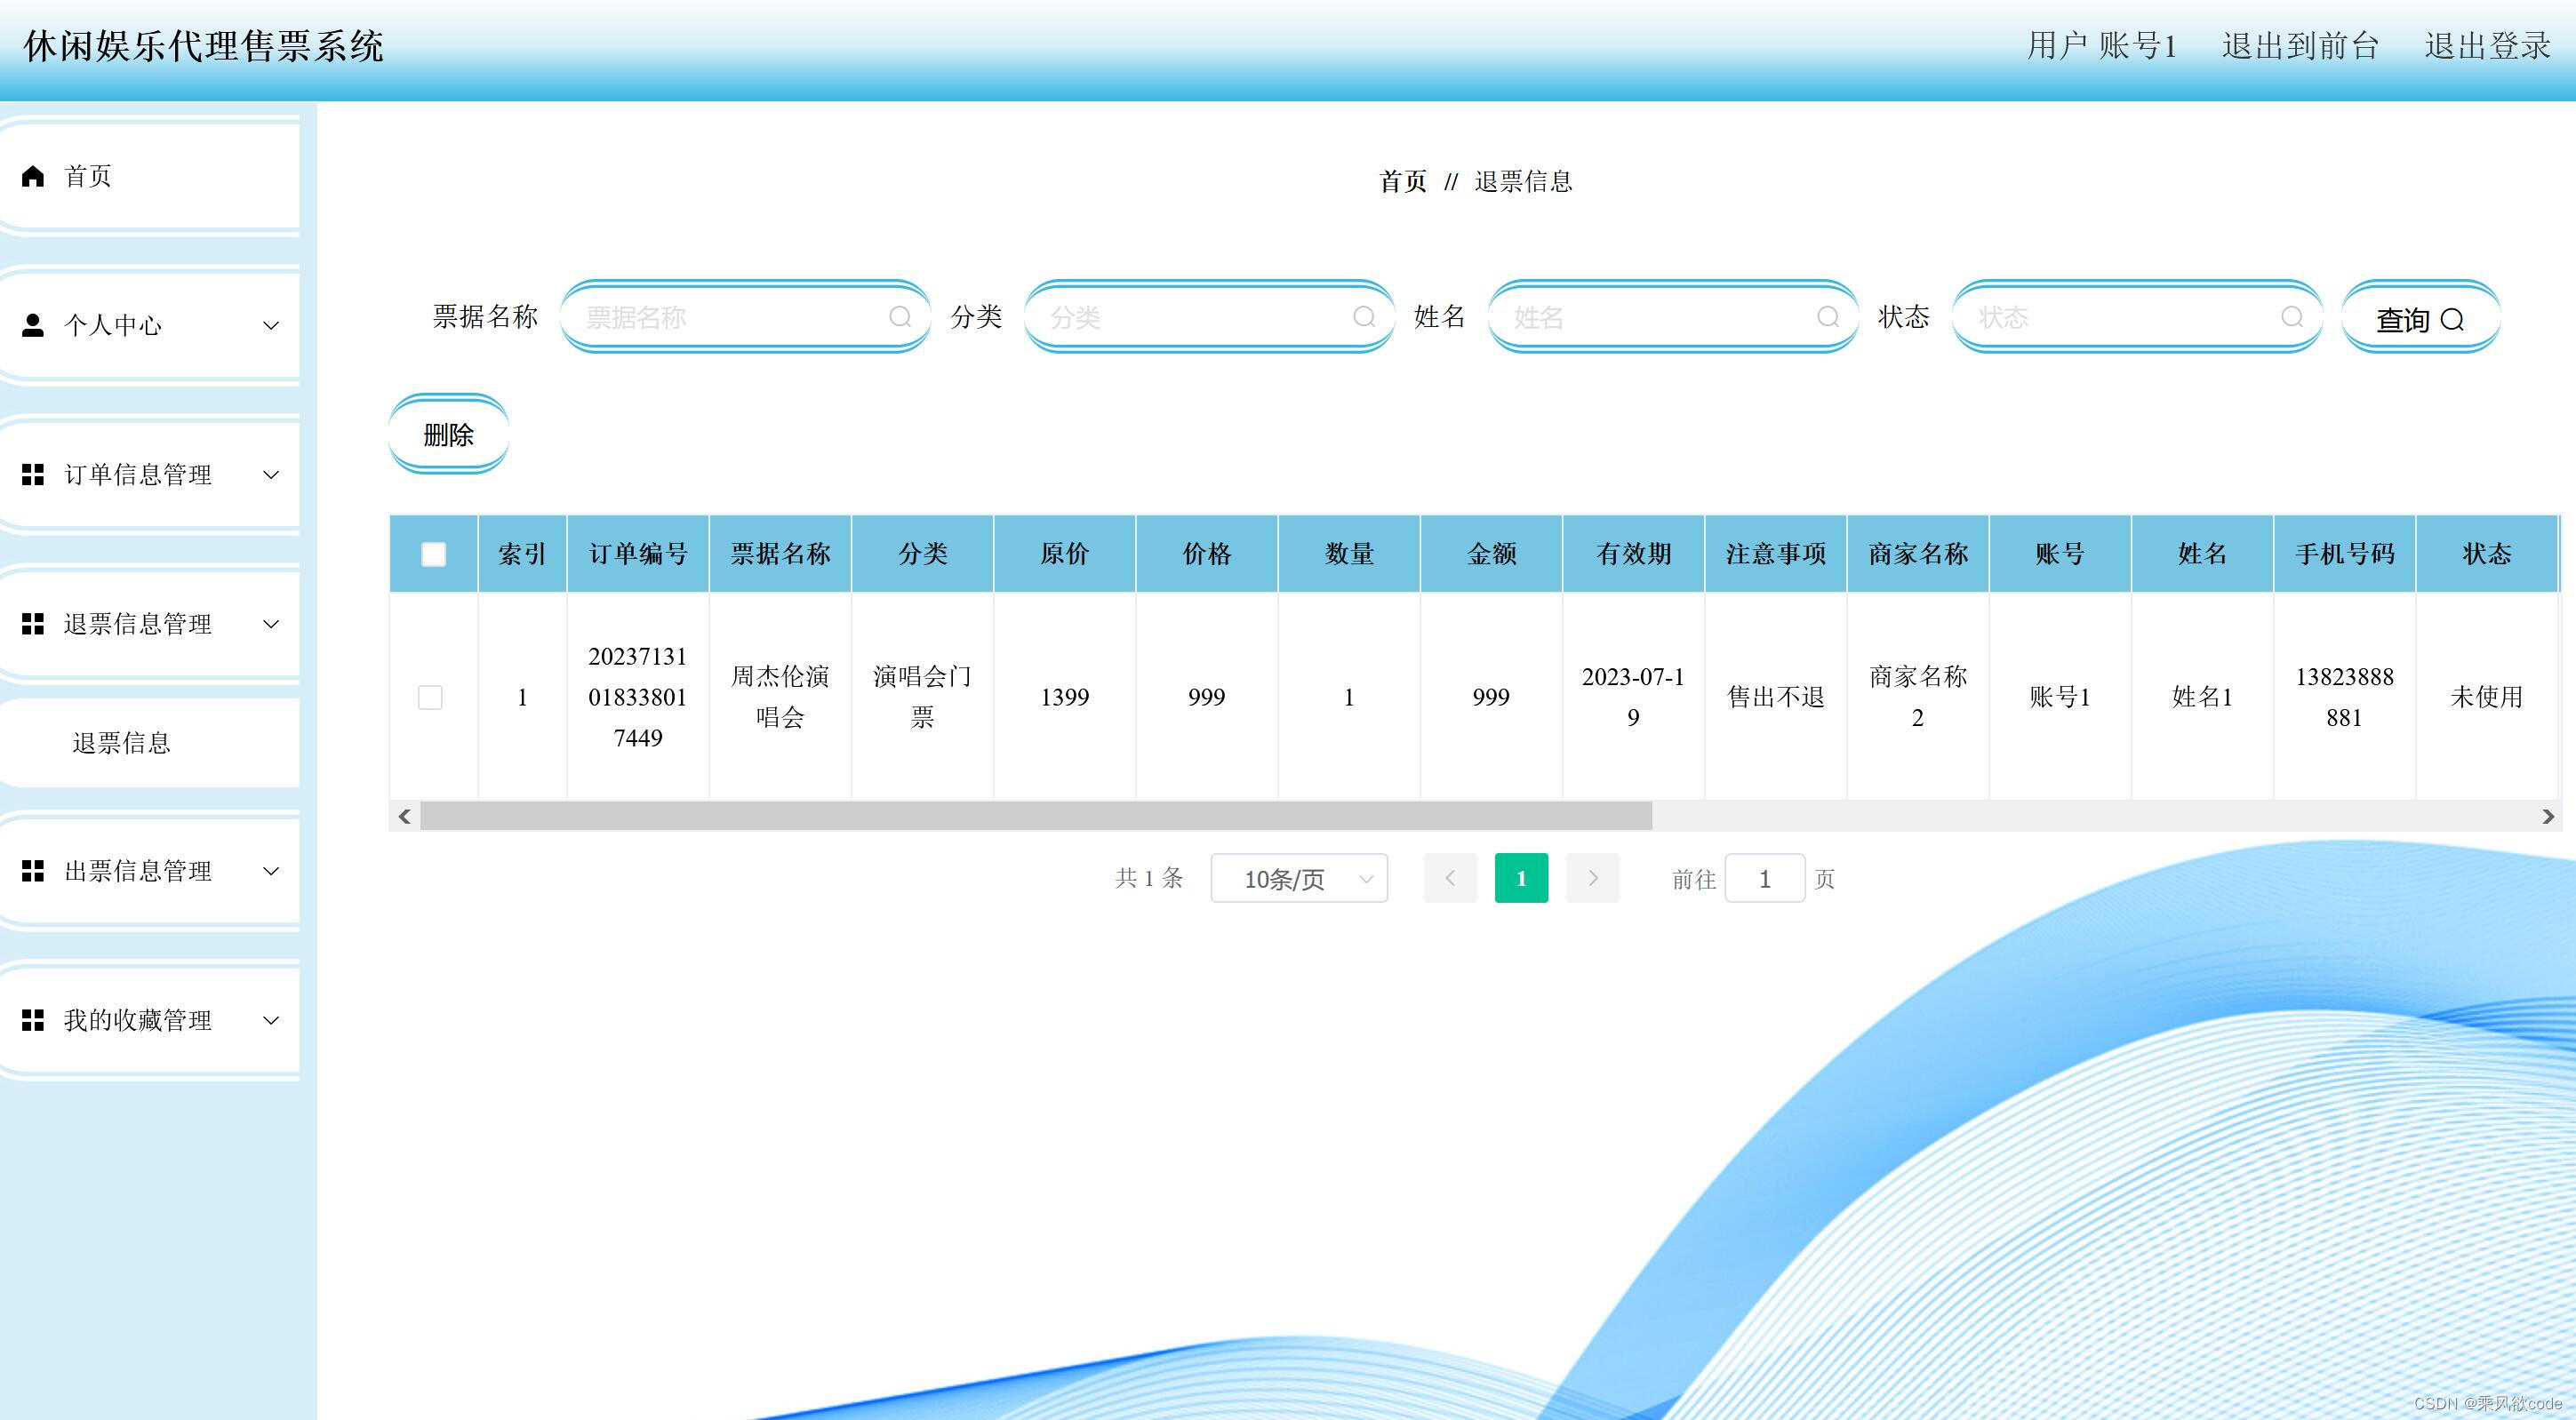Check the select-all checkbox in table header
Viewport: 2576px width, 1420px height.
click(x=433, y=552)
